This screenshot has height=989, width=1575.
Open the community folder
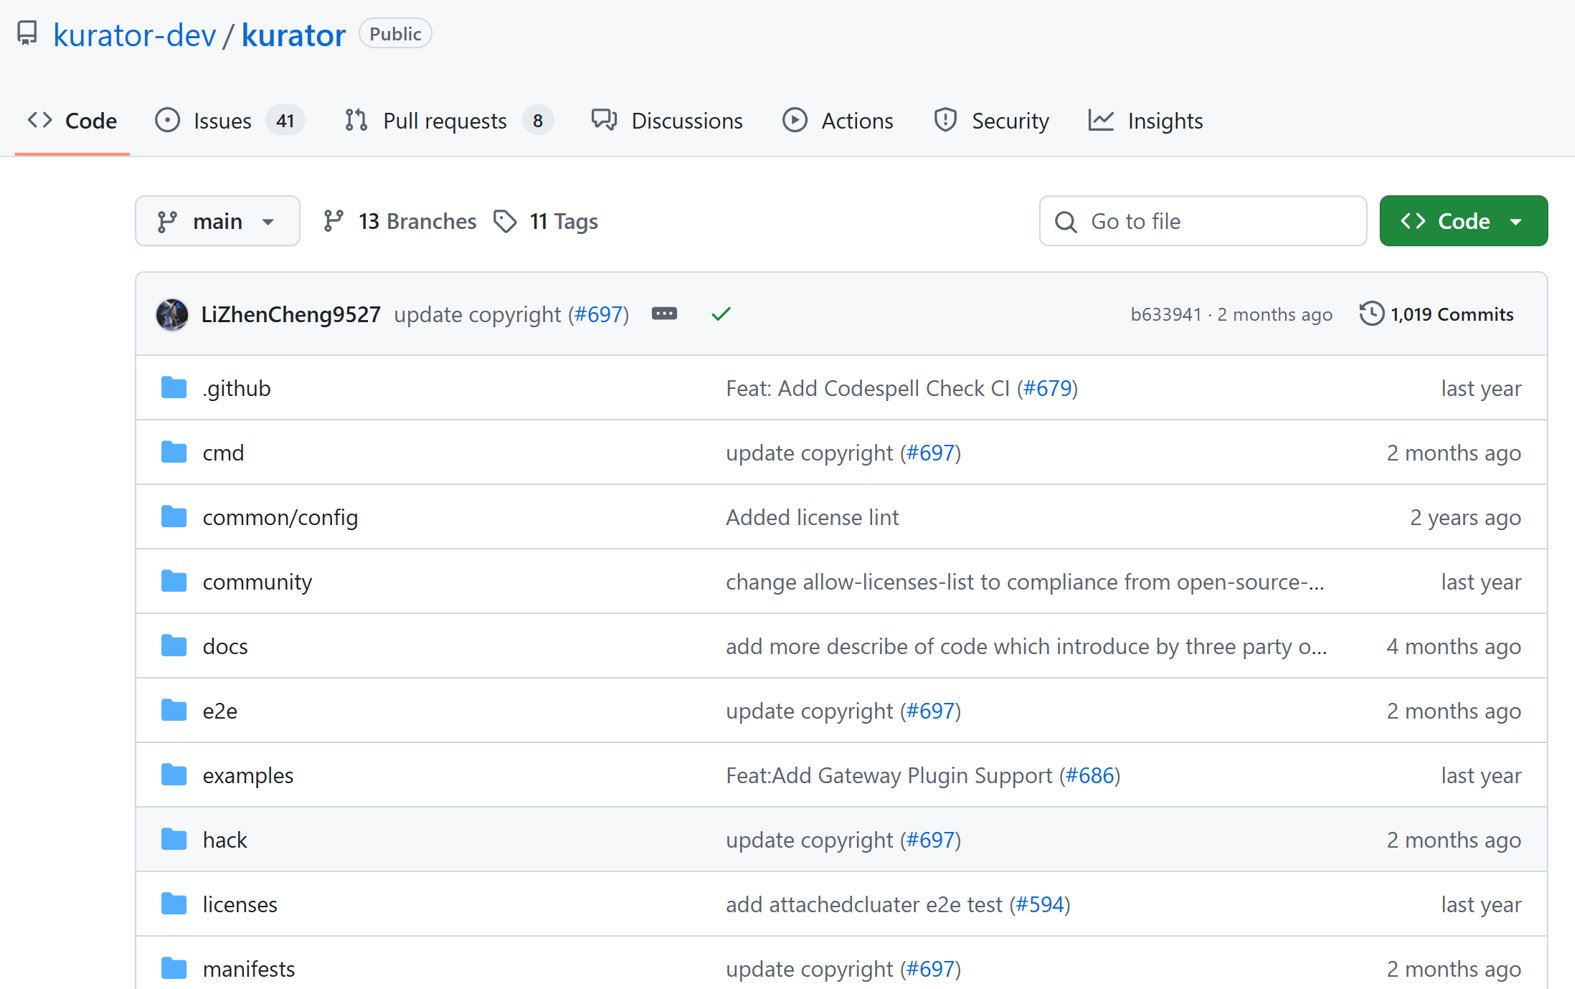(x=257, y=582)
